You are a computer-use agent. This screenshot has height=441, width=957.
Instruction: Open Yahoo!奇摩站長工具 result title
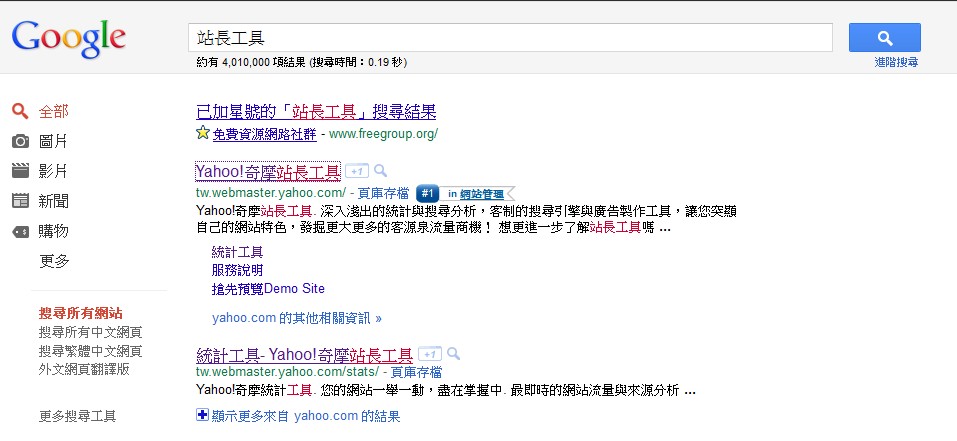[268, 172]
